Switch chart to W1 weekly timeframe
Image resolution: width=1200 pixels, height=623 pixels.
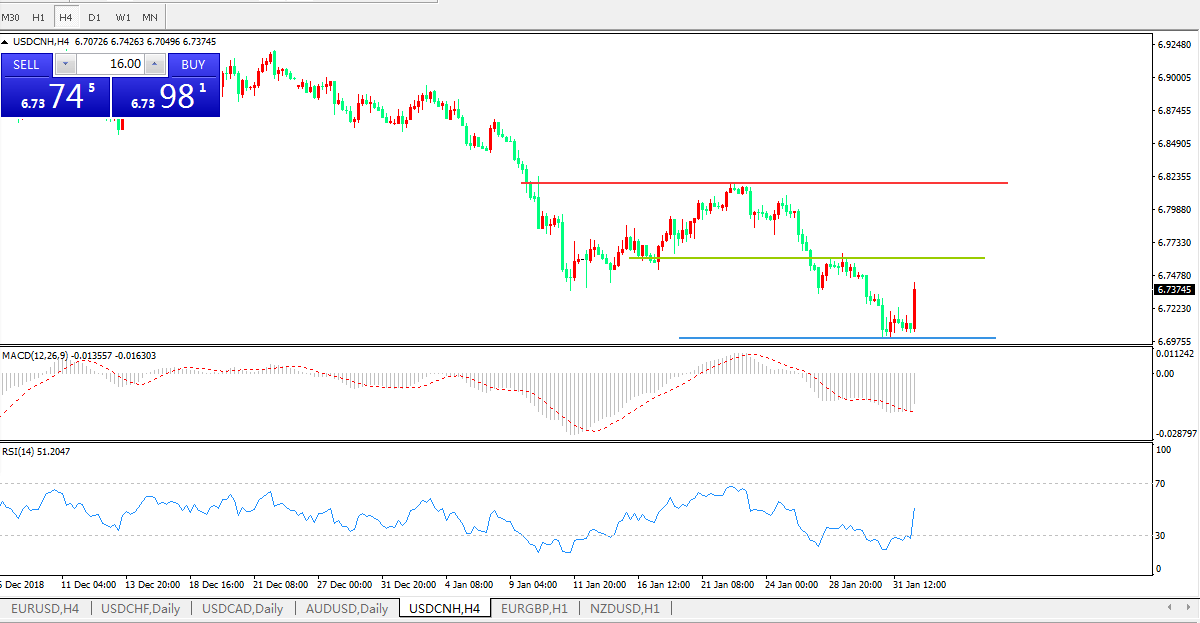pyautogui.click(x=122, y=17)
